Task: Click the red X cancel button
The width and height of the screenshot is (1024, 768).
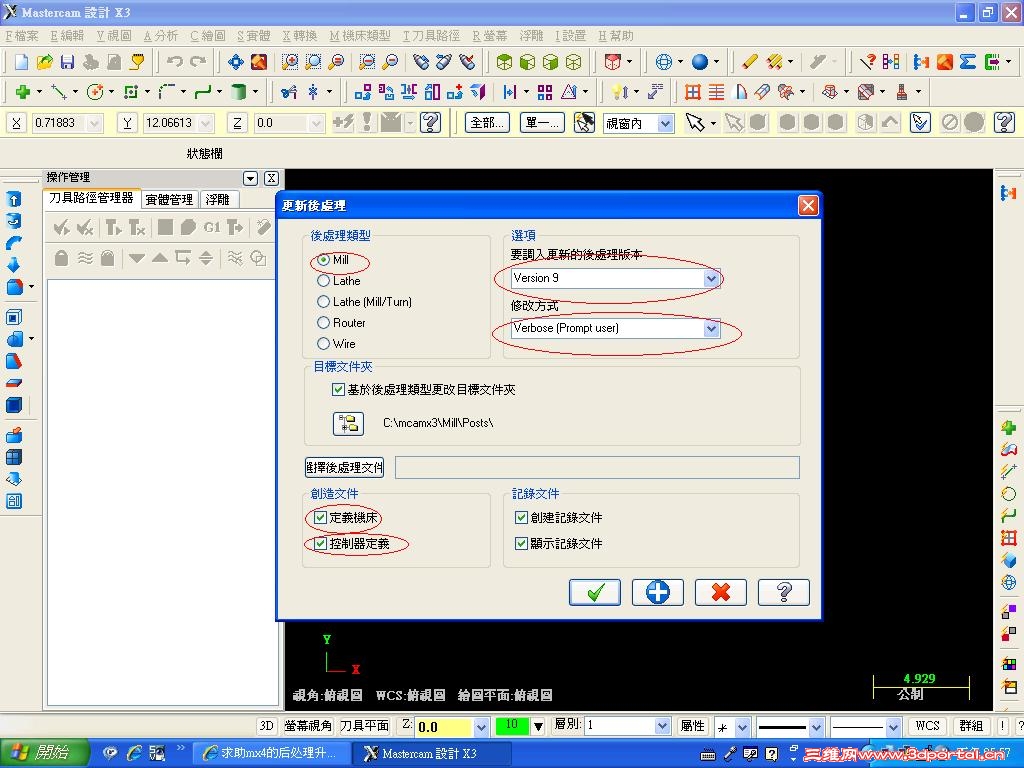Action: [720, 592]
